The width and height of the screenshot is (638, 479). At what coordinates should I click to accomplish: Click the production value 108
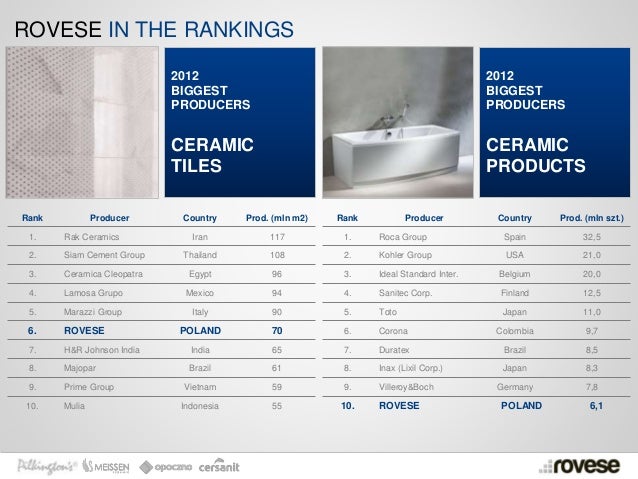[277, 255]
